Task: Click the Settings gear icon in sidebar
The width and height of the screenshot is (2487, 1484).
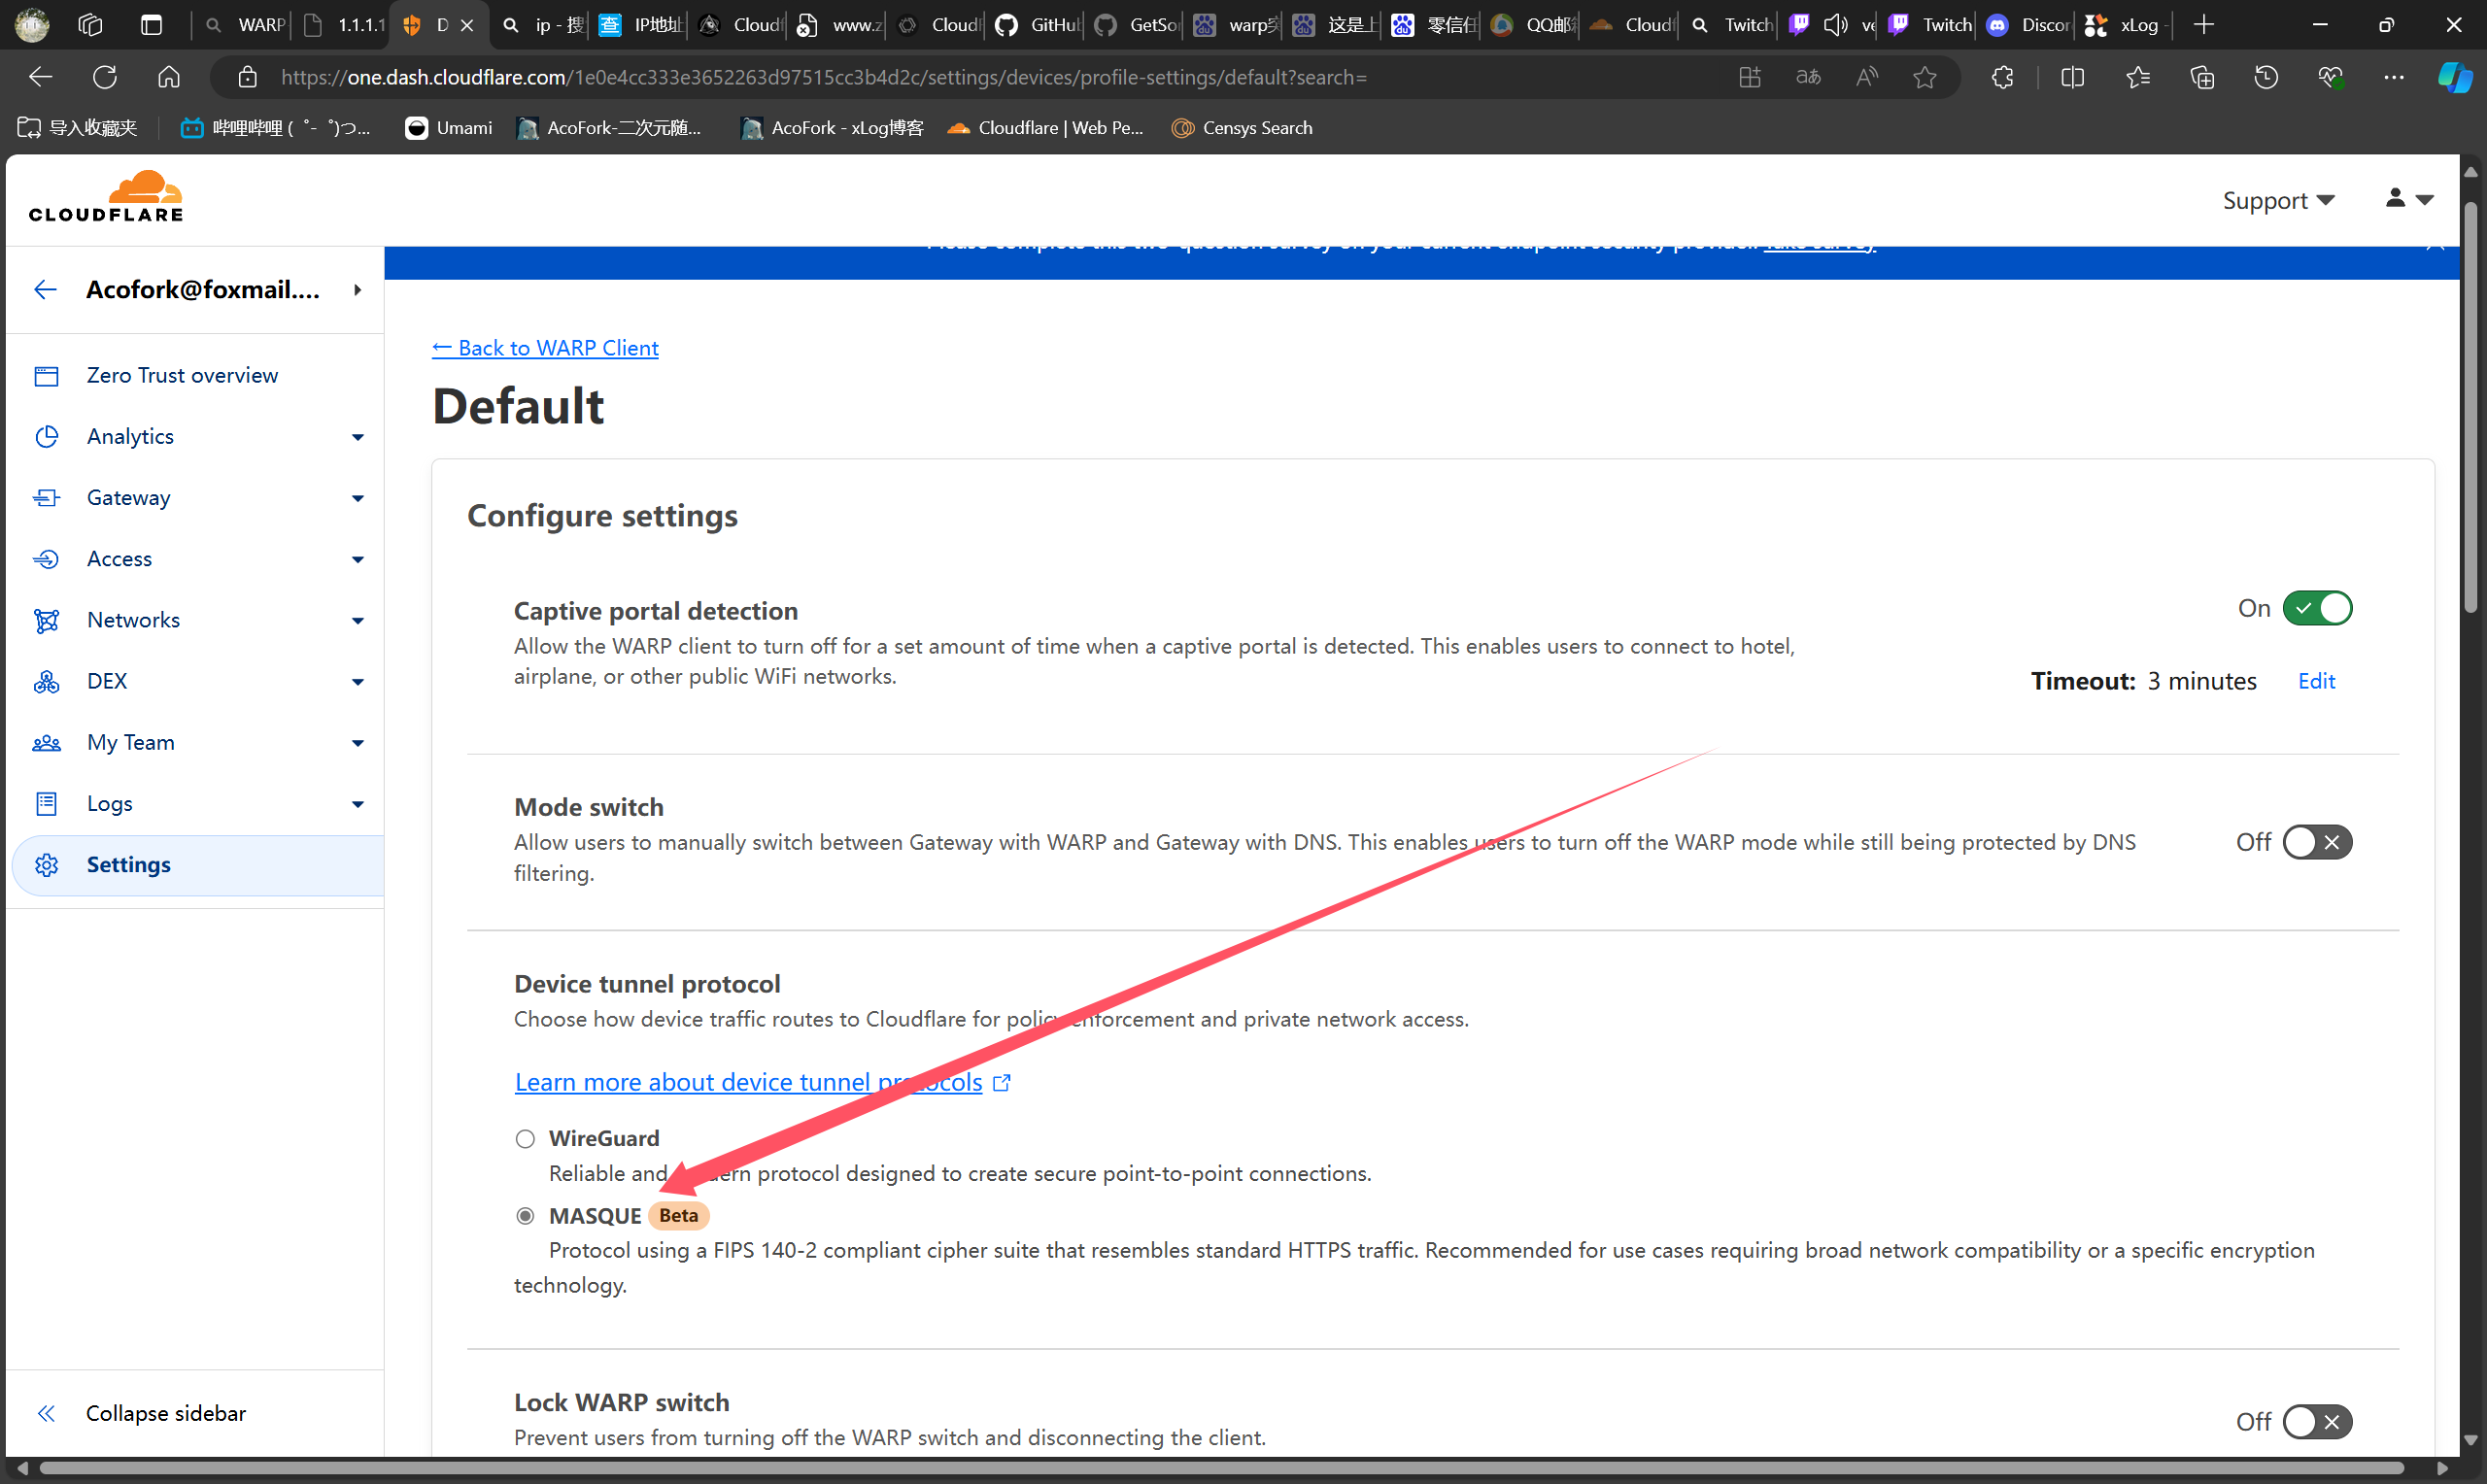Action: pos(46,865)
